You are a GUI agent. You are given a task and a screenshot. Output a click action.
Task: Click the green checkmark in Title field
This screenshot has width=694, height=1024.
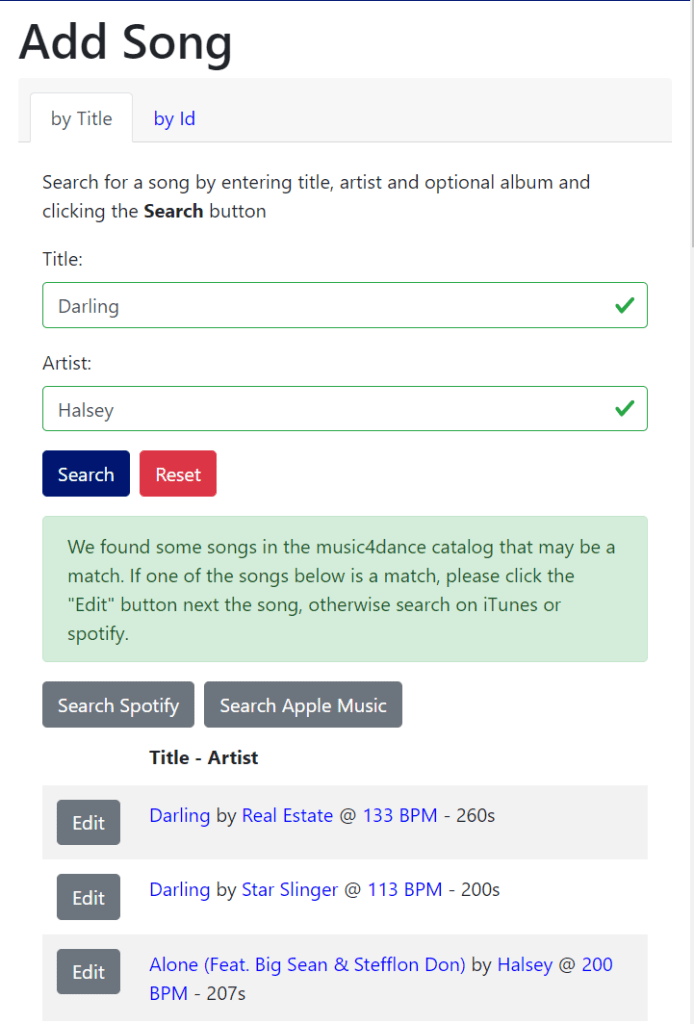(625, 306)
